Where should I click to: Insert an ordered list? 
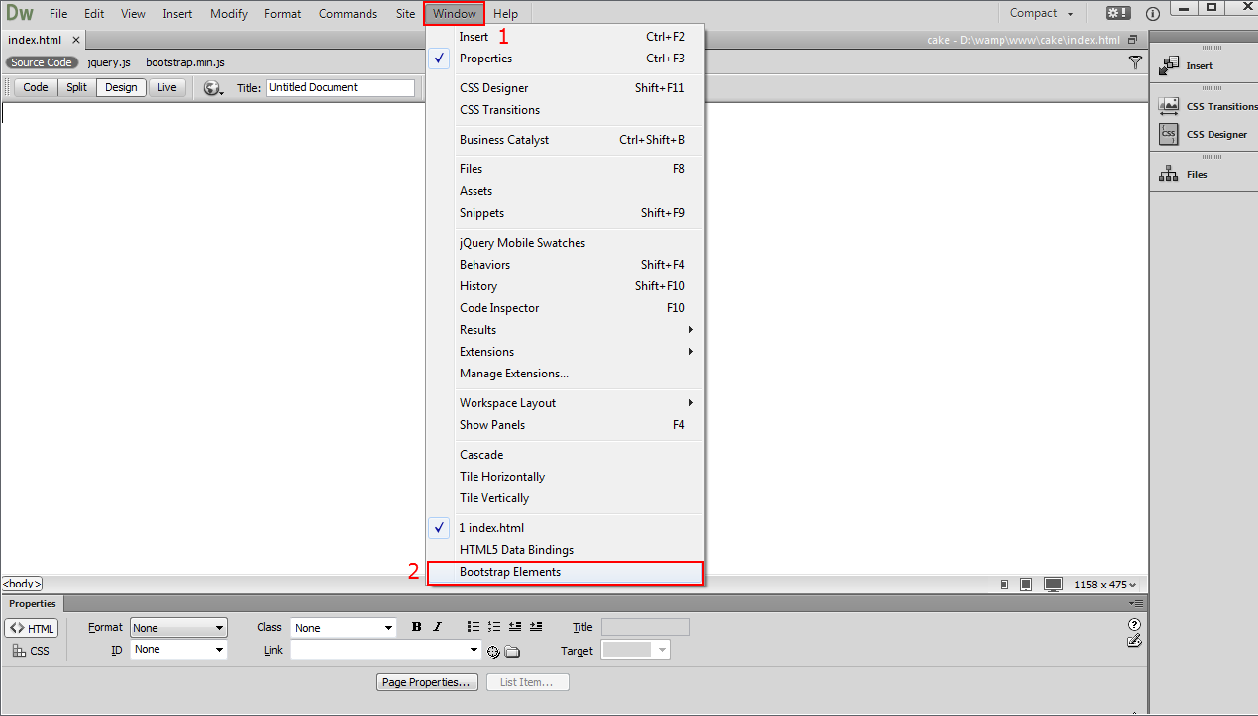pyautogui.click(x=494, y=627)
